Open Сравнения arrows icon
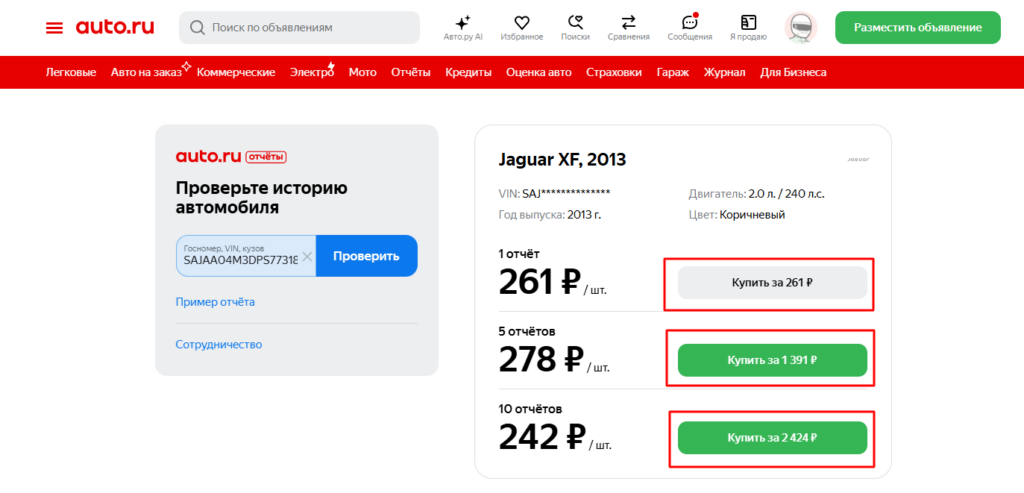1024x493 pixels. point(628,22)
